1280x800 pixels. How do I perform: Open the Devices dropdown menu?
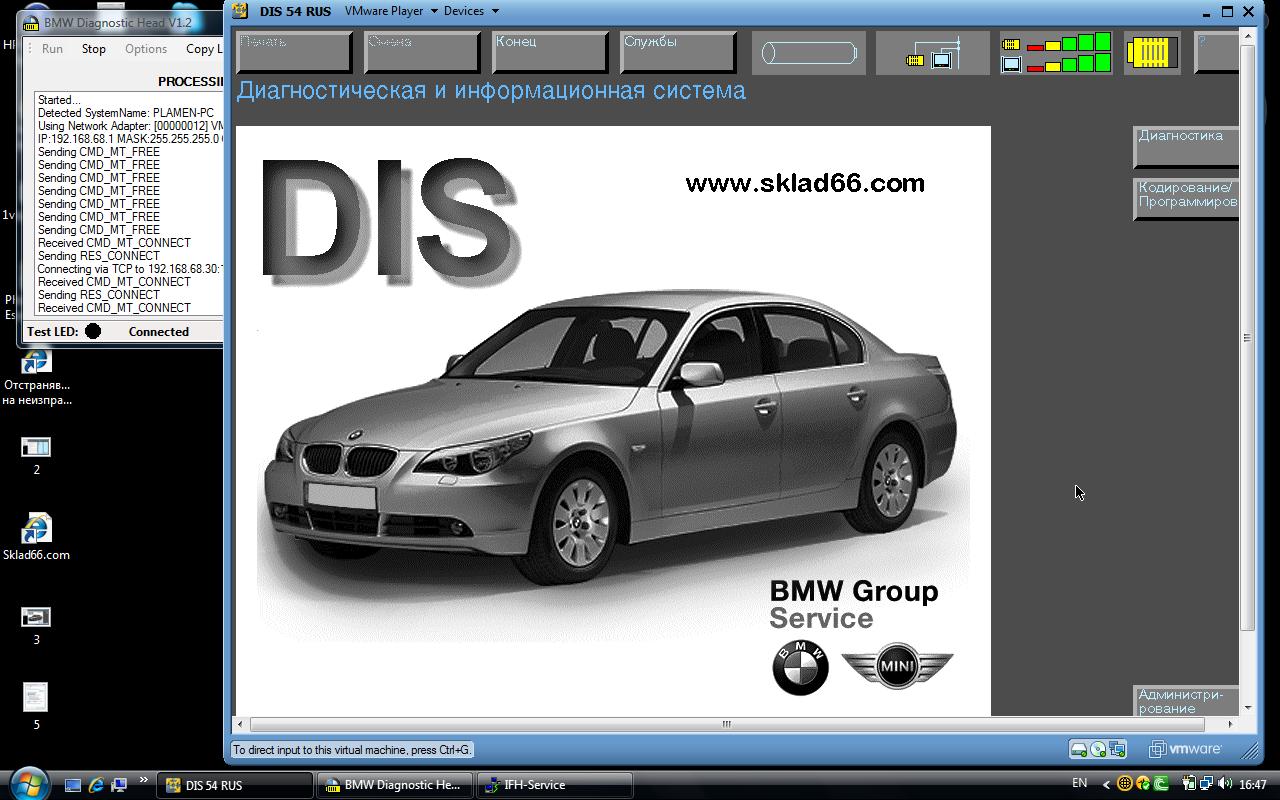pyautogui.click(x=471, y=11)
